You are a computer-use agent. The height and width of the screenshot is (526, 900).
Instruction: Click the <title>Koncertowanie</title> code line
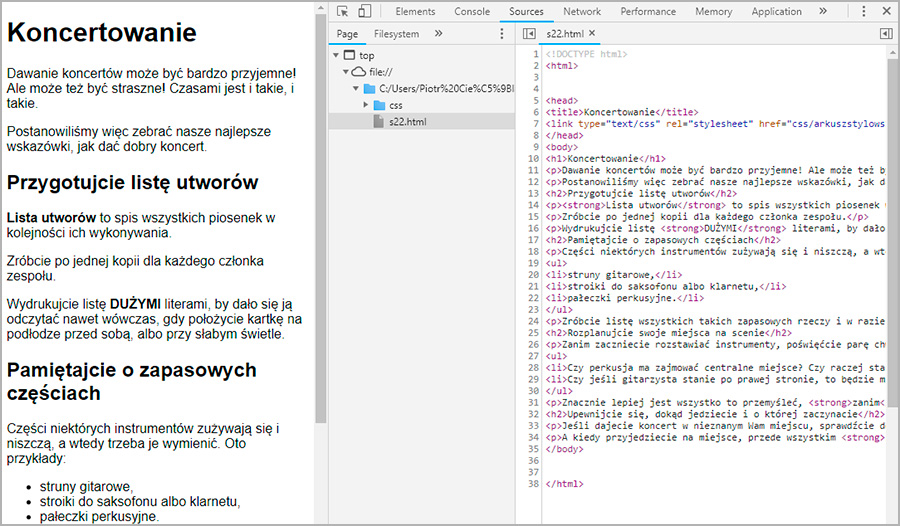(622, 112)
